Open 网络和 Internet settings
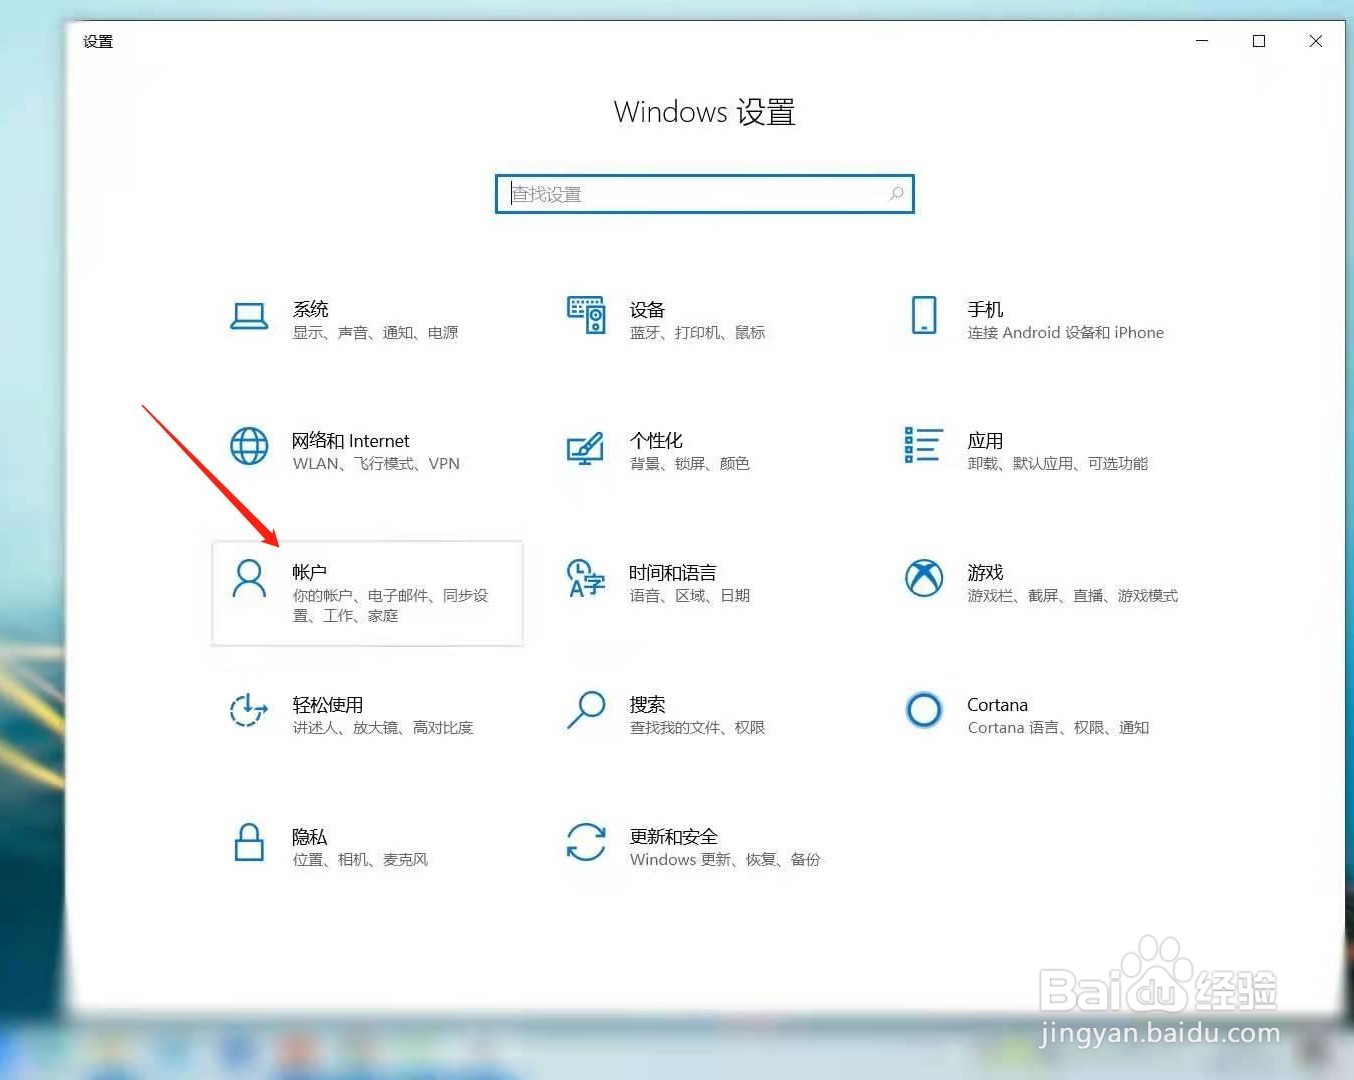Viewport: 1354px width, 1080px height. click(350, 450)
